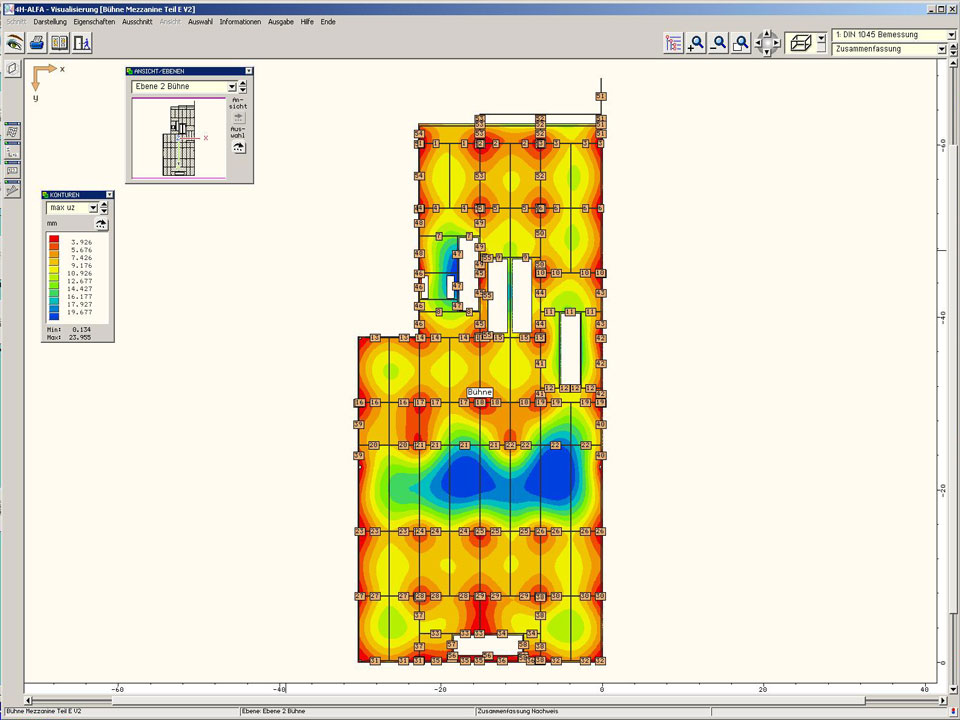Open the legend list settings icon
Screen dimensions: 960x720
pyautogui.click(x=673, y=43)
